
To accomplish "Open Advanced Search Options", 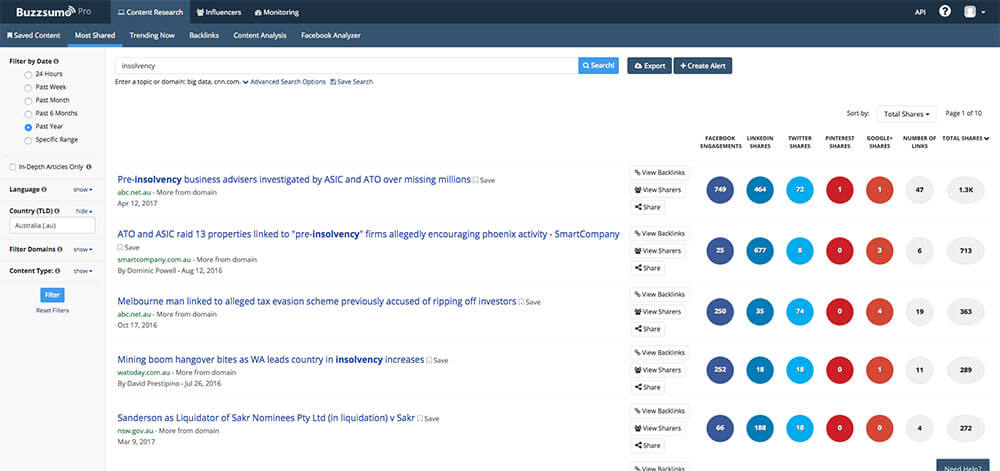I will [x=284, y=82].
